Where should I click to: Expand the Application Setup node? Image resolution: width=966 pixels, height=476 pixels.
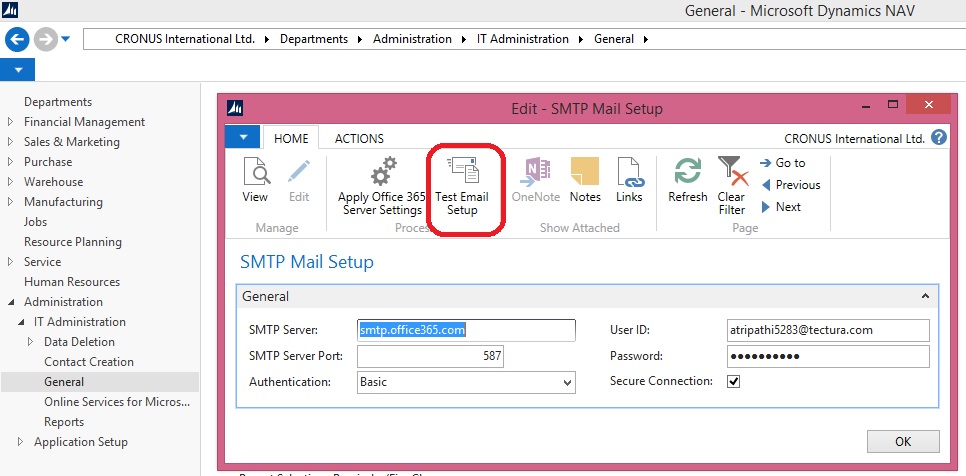click(21, 442)
